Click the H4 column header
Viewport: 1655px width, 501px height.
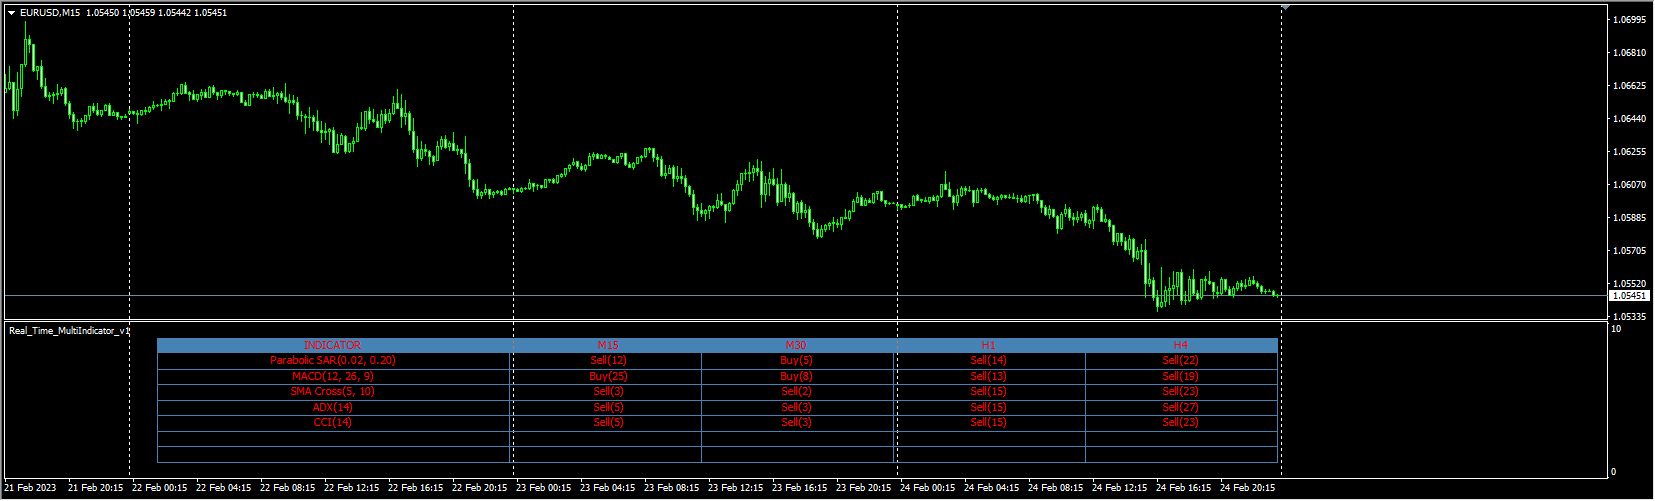[x=1181, y=345]
